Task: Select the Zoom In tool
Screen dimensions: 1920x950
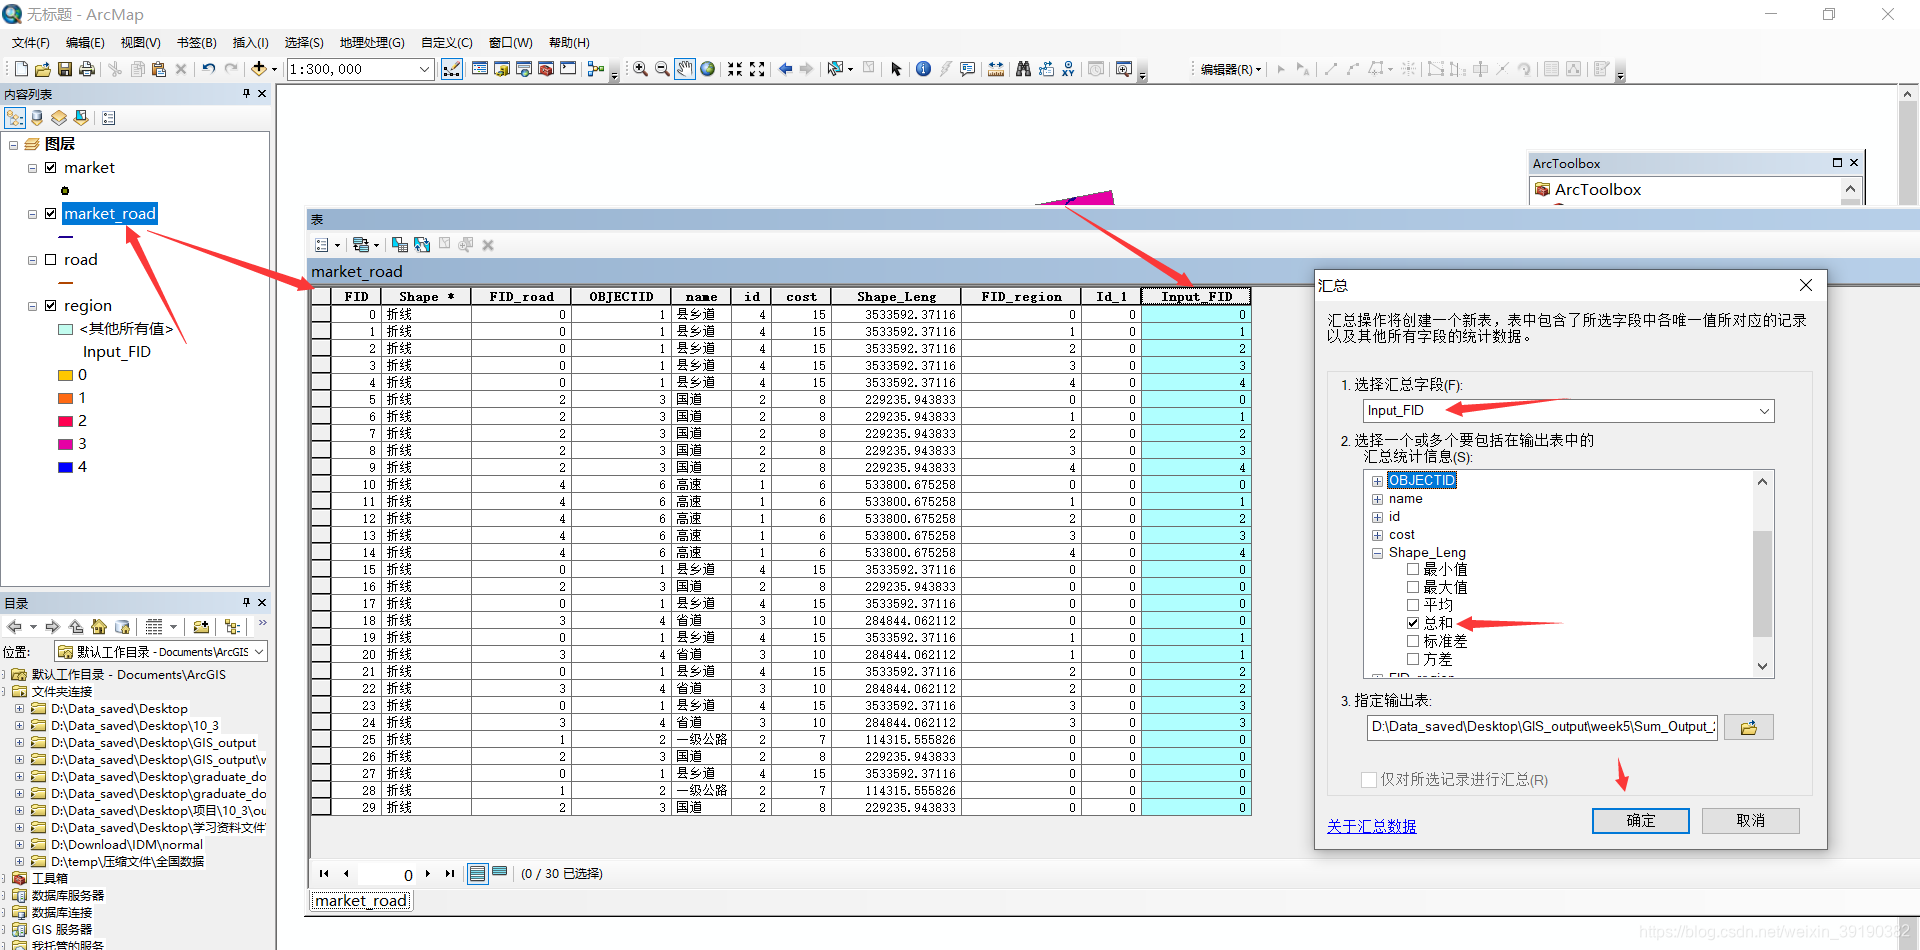Action: (640, 69)
